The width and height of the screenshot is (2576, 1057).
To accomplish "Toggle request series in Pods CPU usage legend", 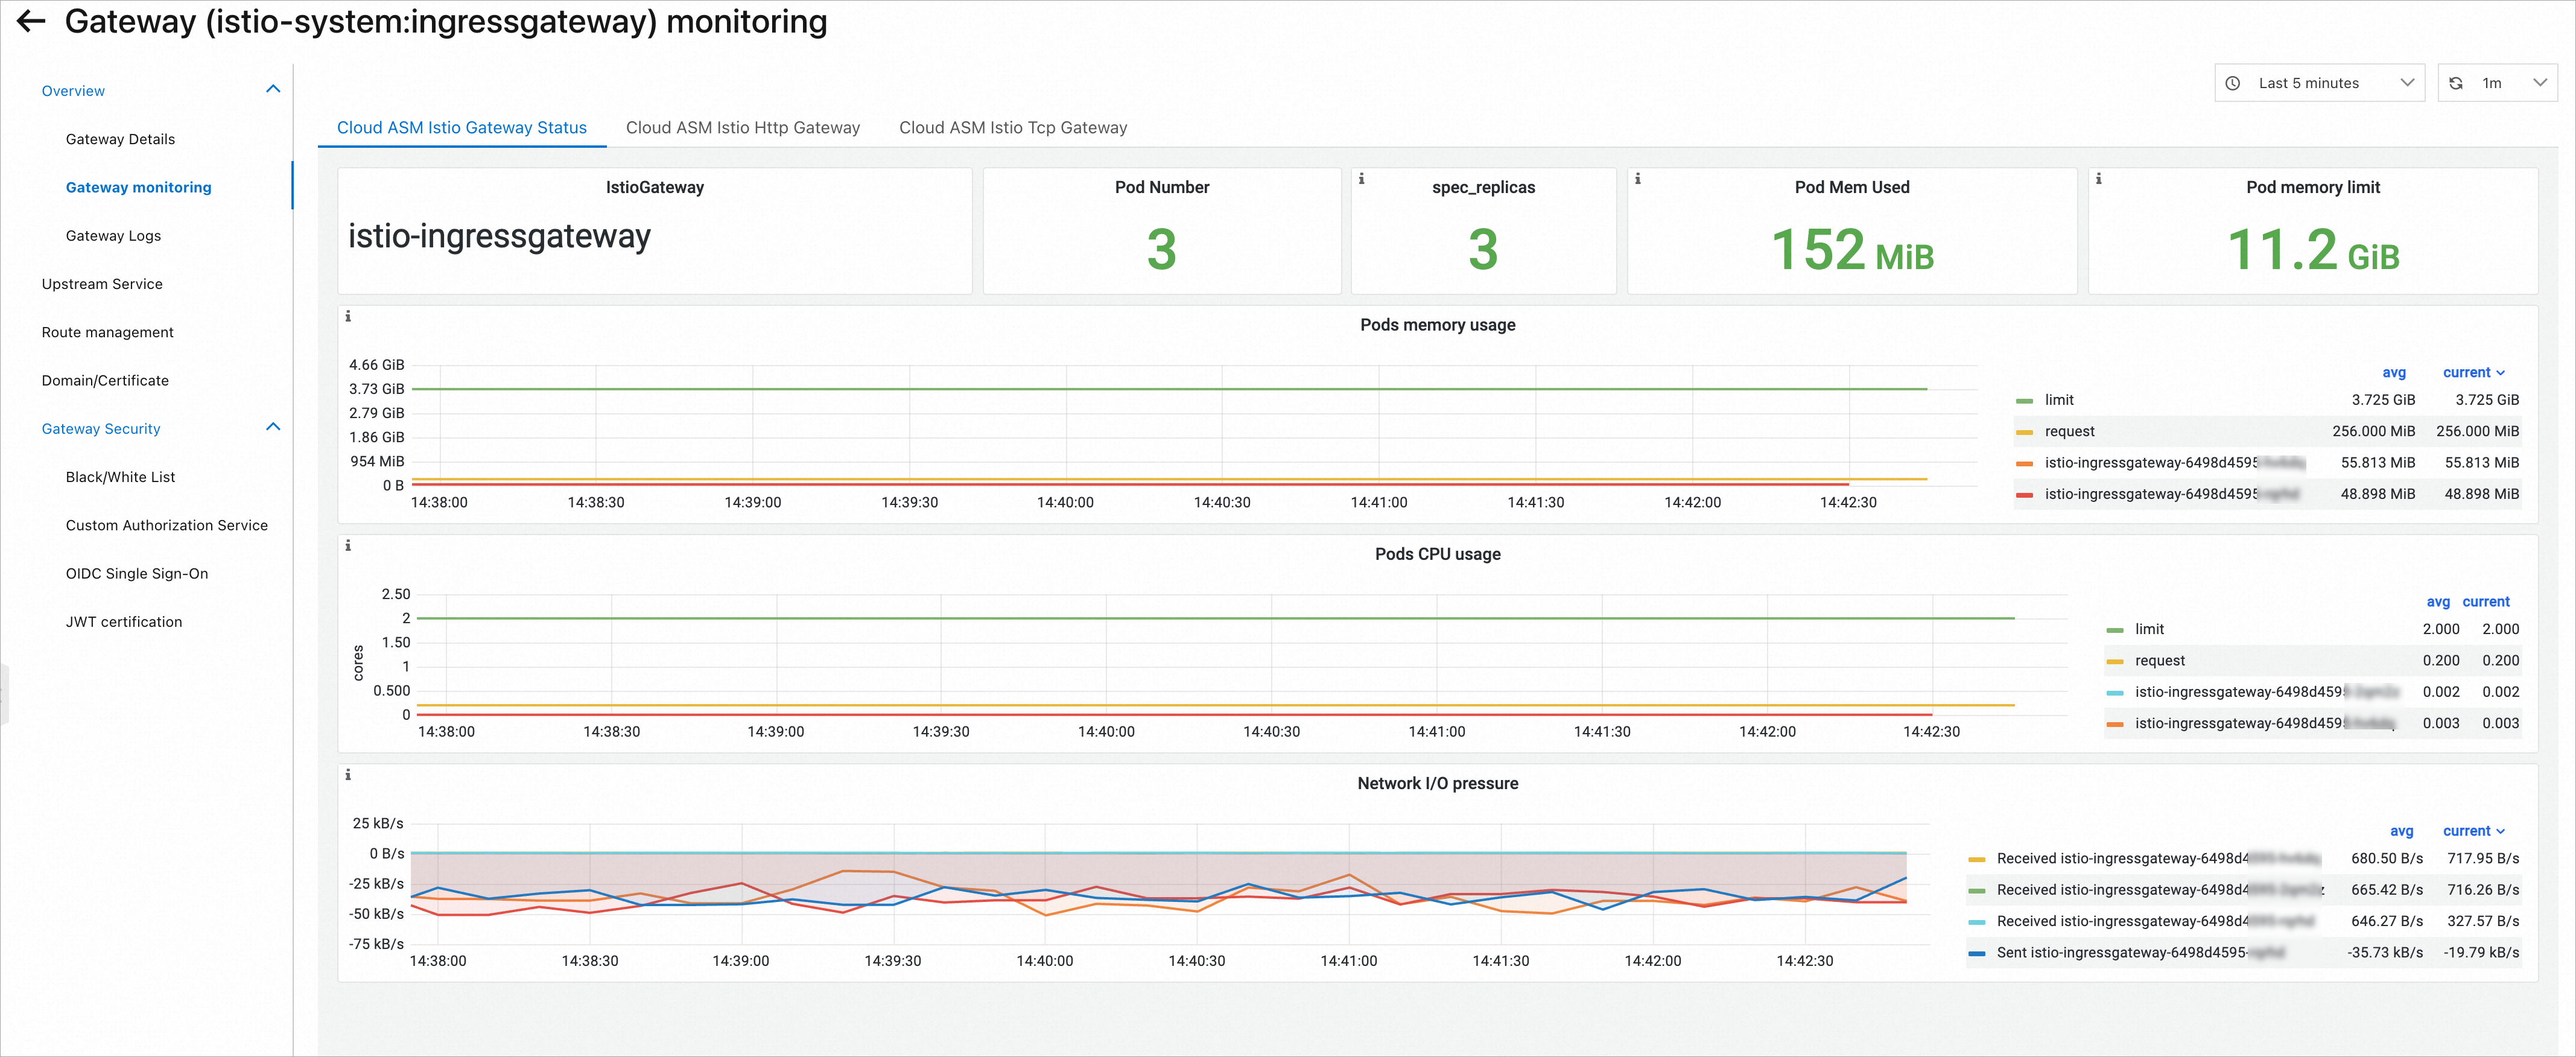I will point(2160,660).
